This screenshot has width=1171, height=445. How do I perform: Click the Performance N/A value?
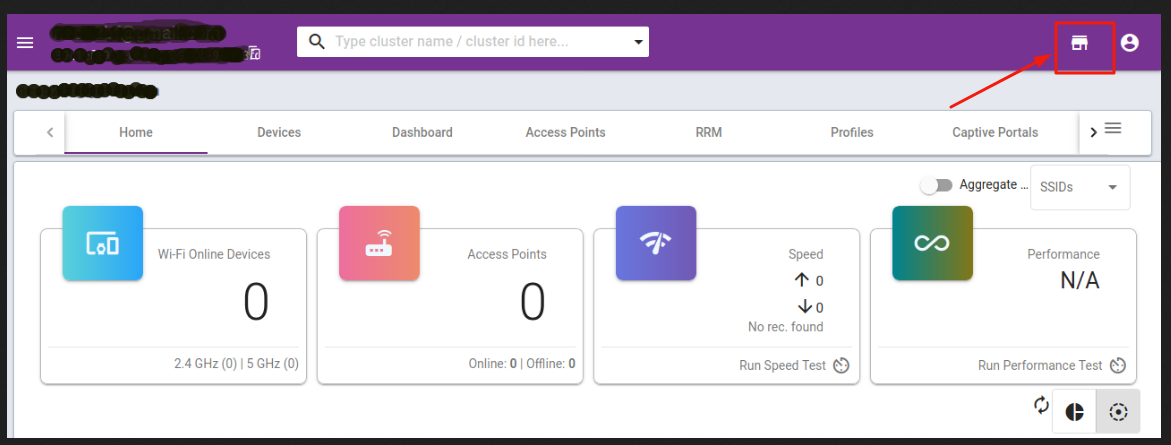tap(1080, 281)
